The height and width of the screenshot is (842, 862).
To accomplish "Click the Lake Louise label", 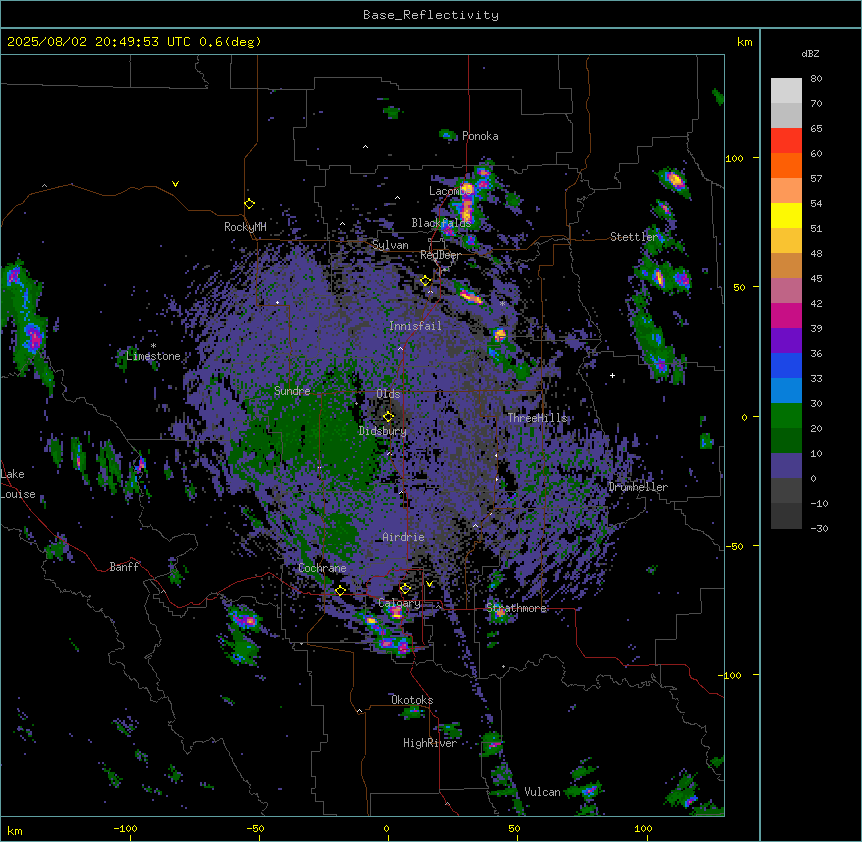I will [x=18, y=484].
